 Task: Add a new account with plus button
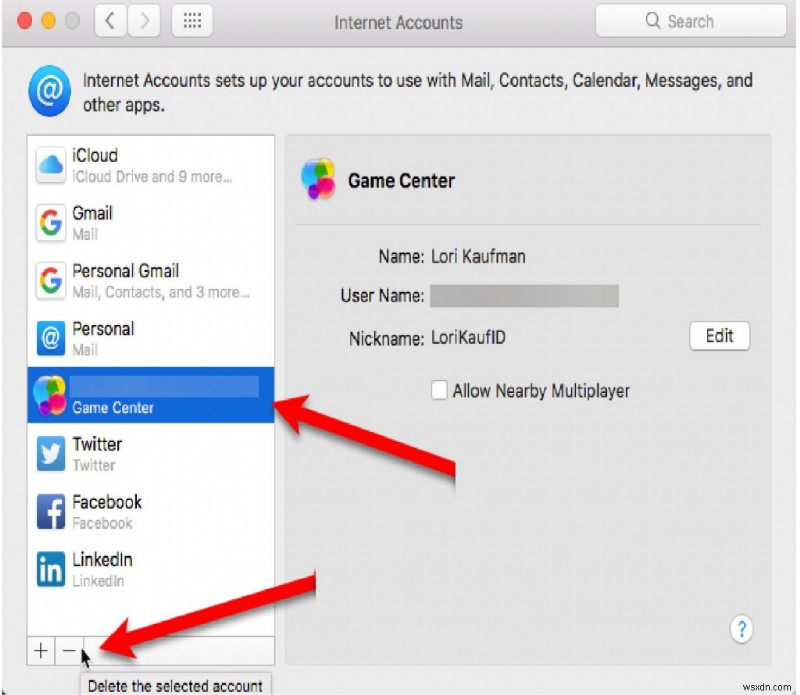tap(40, 651)
